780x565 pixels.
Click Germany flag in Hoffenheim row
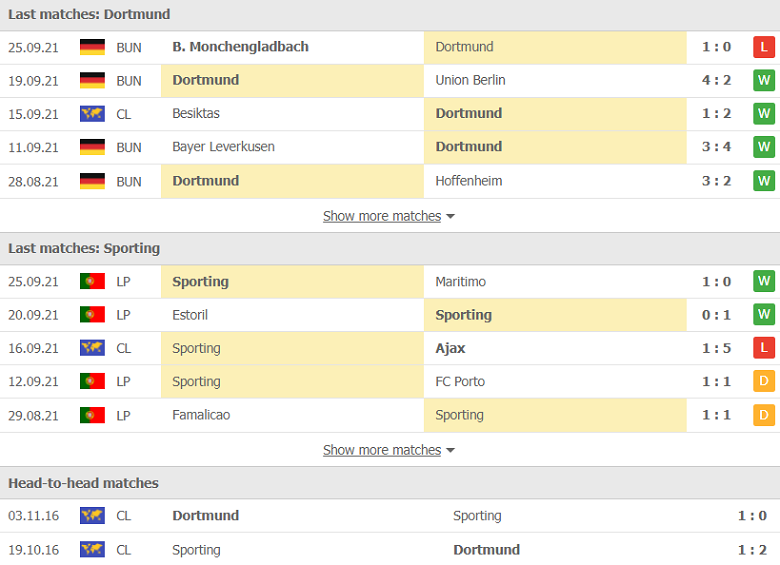pyautogui.click(x=92, y=181)
